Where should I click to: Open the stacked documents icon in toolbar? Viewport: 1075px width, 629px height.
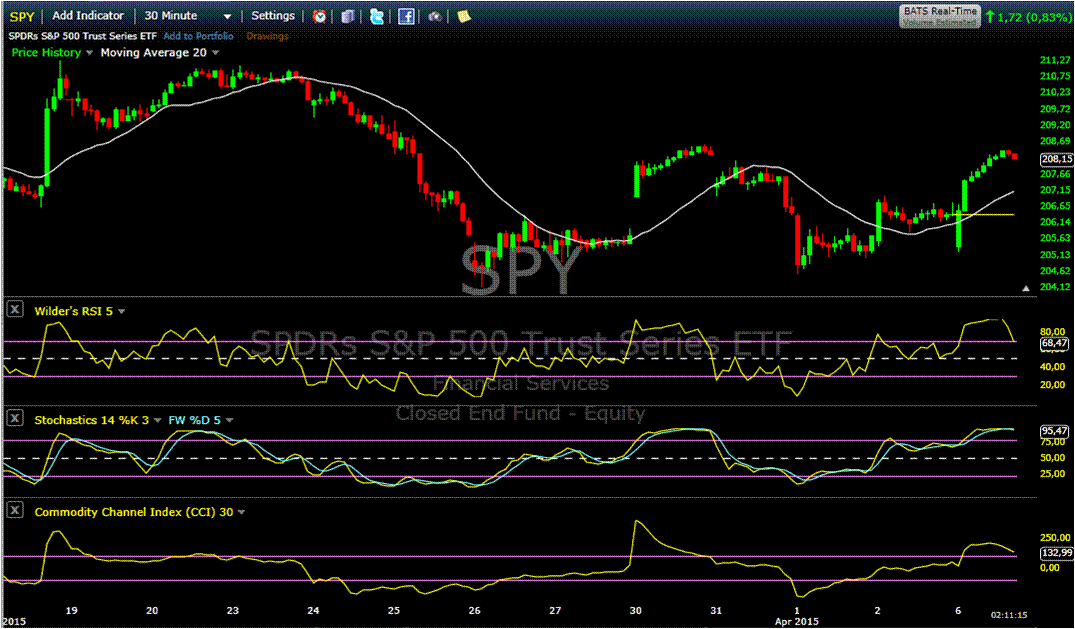coord(348,16)
